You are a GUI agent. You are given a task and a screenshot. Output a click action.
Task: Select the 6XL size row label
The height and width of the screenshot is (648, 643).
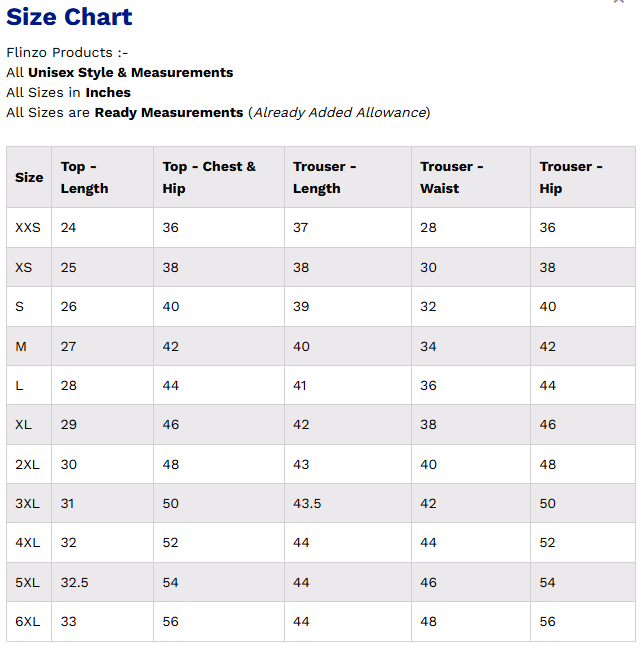[28, 622]
